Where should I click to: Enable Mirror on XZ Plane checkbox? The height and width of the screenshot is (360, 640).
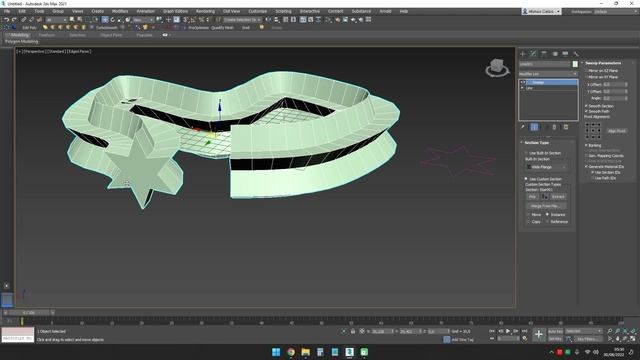coord(587,71)
